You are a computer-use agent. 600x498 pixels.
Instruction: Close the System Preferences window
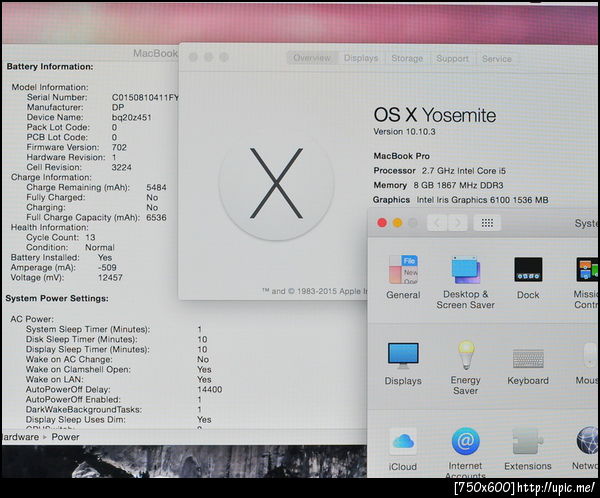tap(382, 223)
